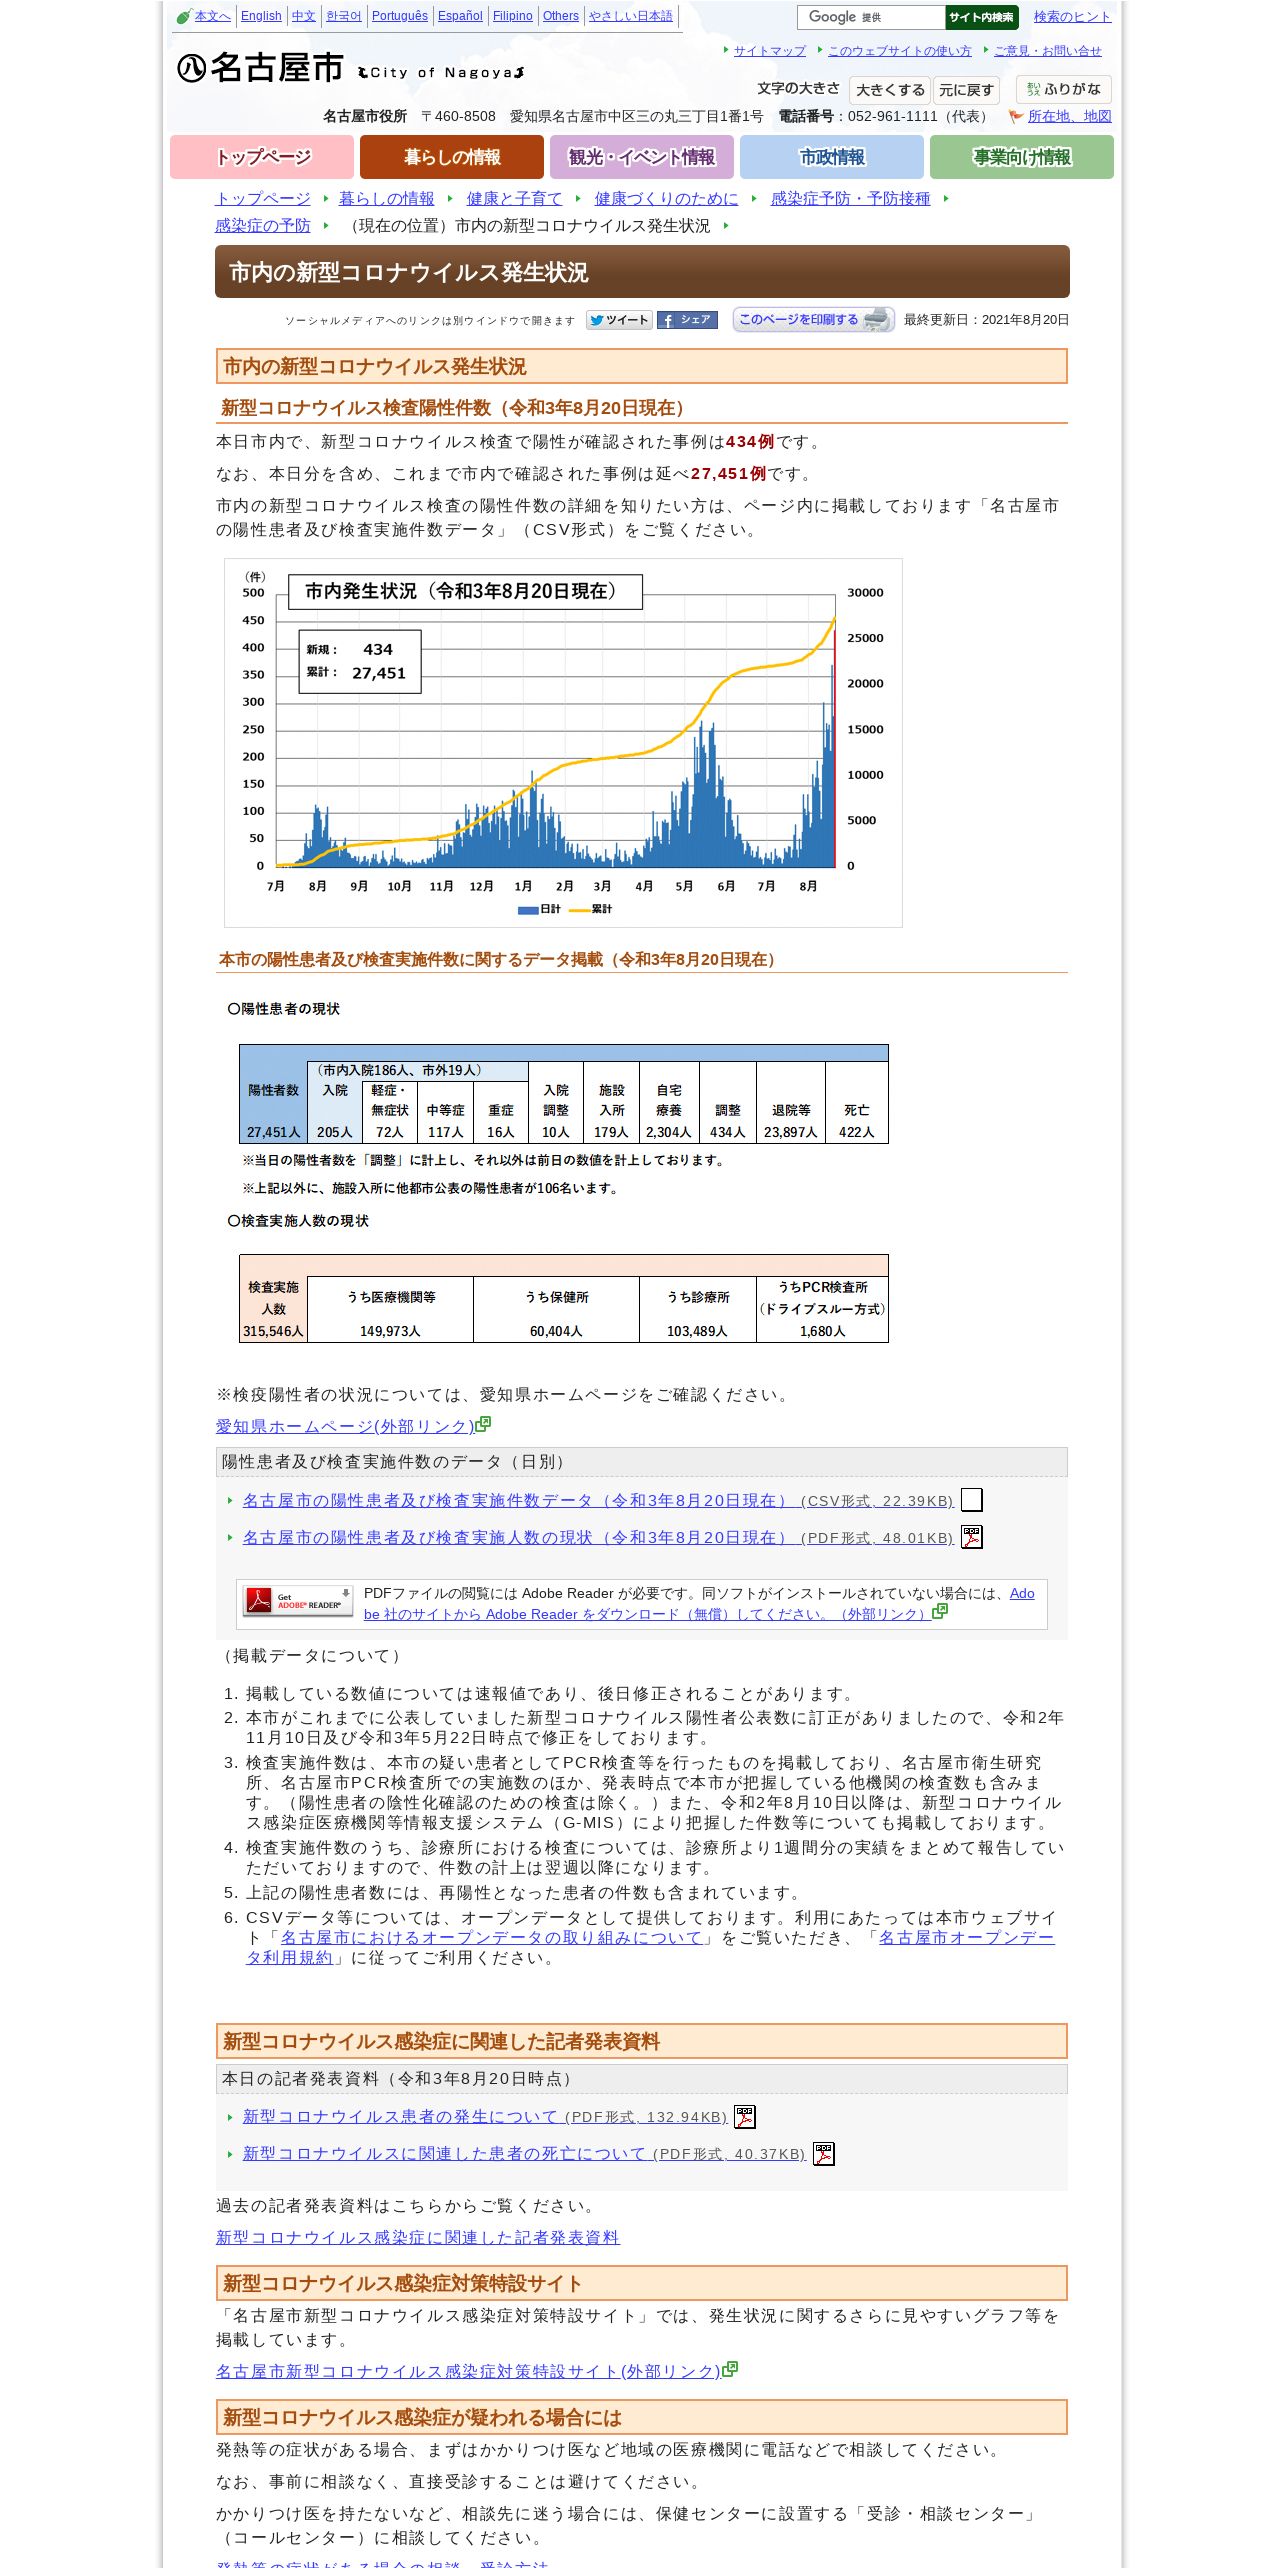1284x2568 pixels.
Task: Open 感染症対策特設サイト(外部リンク)
Action: (468, 2372)
